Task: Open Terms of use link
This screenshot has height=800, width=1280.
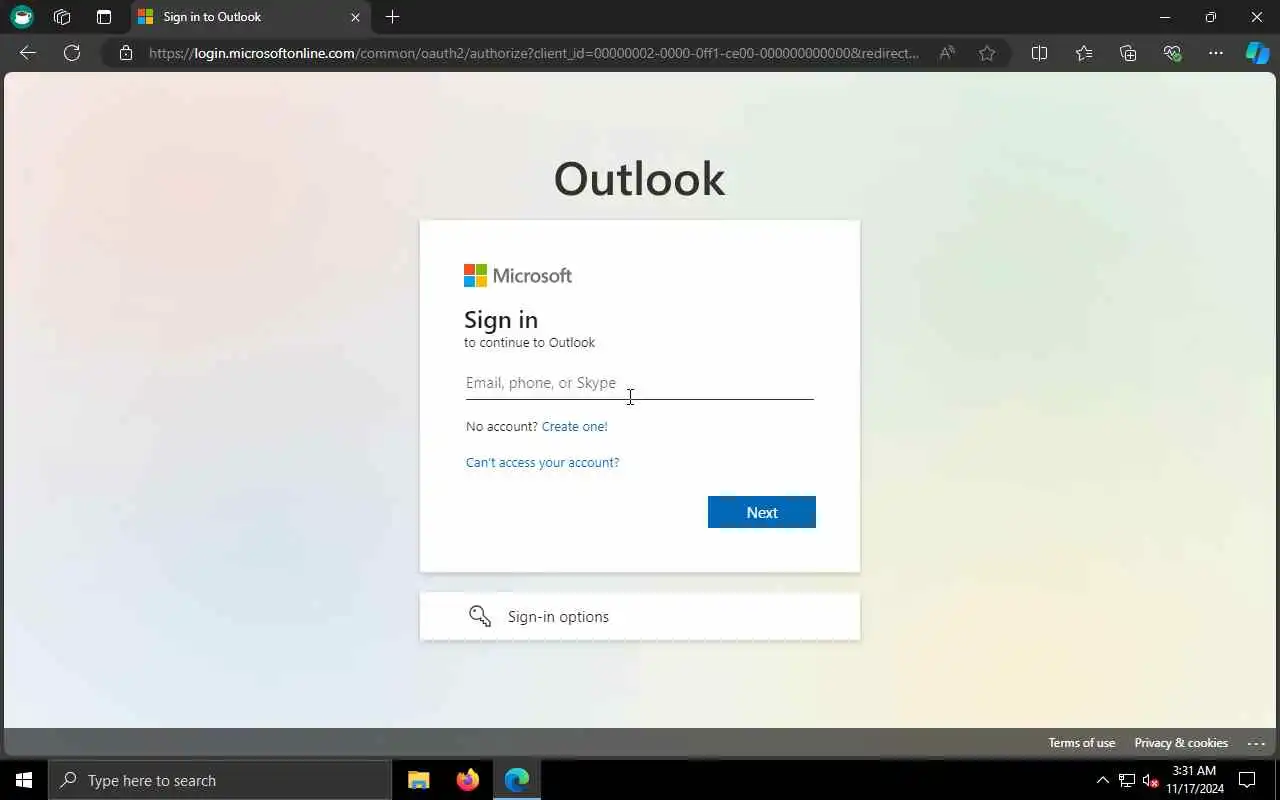Action: (x=1081, y=743)
